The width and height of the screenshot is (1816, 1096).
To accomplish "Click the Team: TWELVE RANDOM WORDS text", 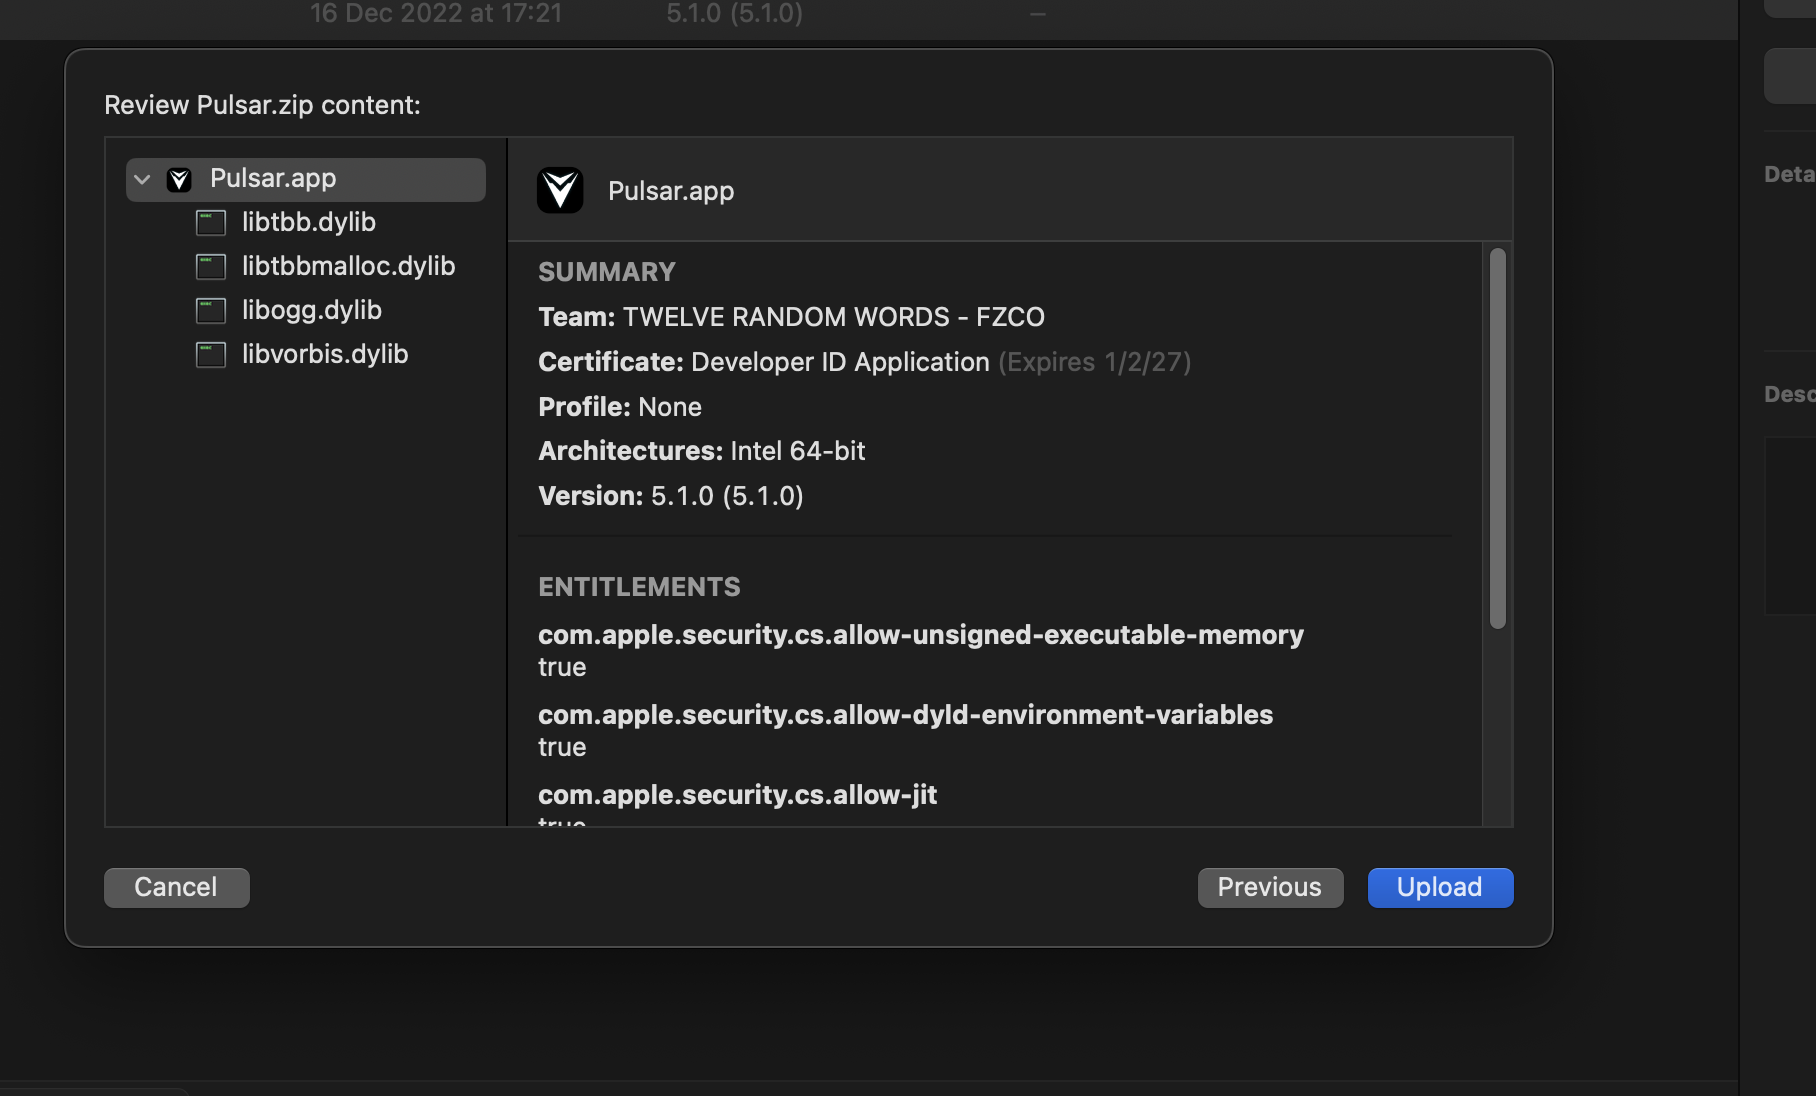I will point(791,317).
